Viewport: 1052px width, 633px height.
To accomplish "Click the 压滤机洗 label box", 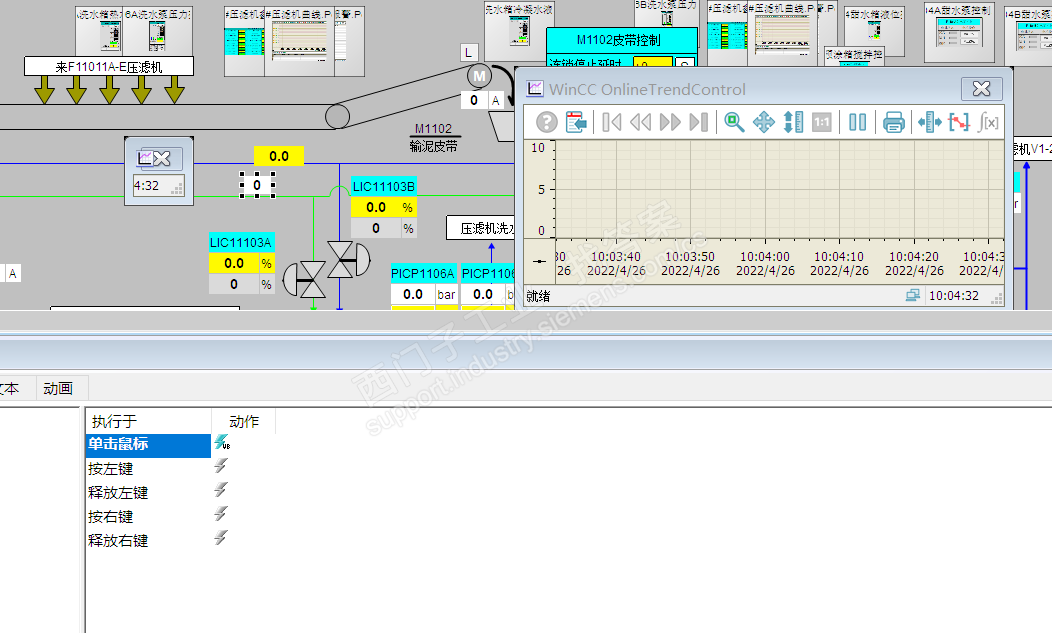I will pos(480,228).
